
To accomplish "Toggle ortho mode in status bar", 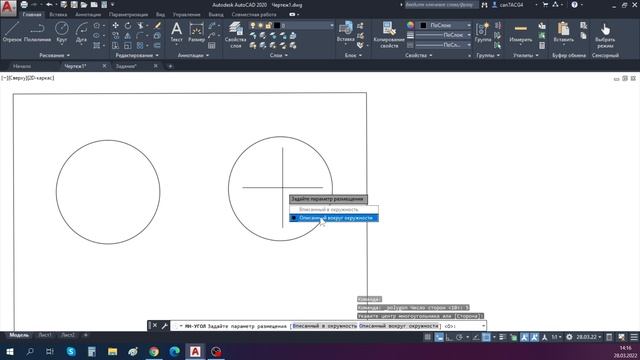I will [x=449, y=337].
